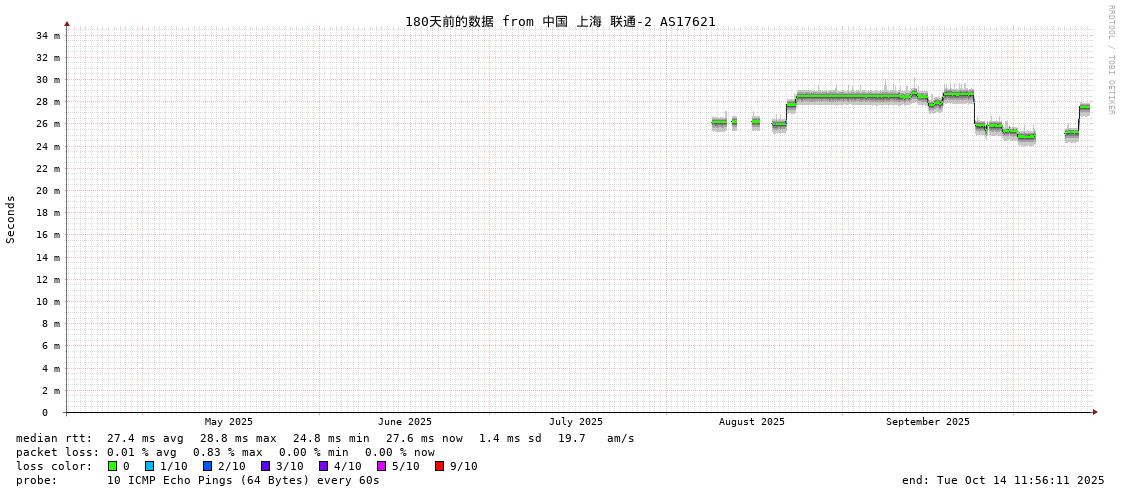The image size is (1121, 494).
Task: Click the graph title with AS17621
Action: 560,21
